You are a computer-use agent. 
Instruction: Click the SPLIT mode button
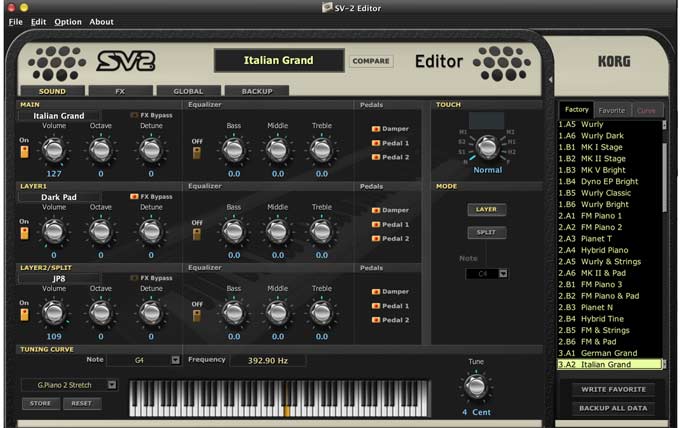486,232
